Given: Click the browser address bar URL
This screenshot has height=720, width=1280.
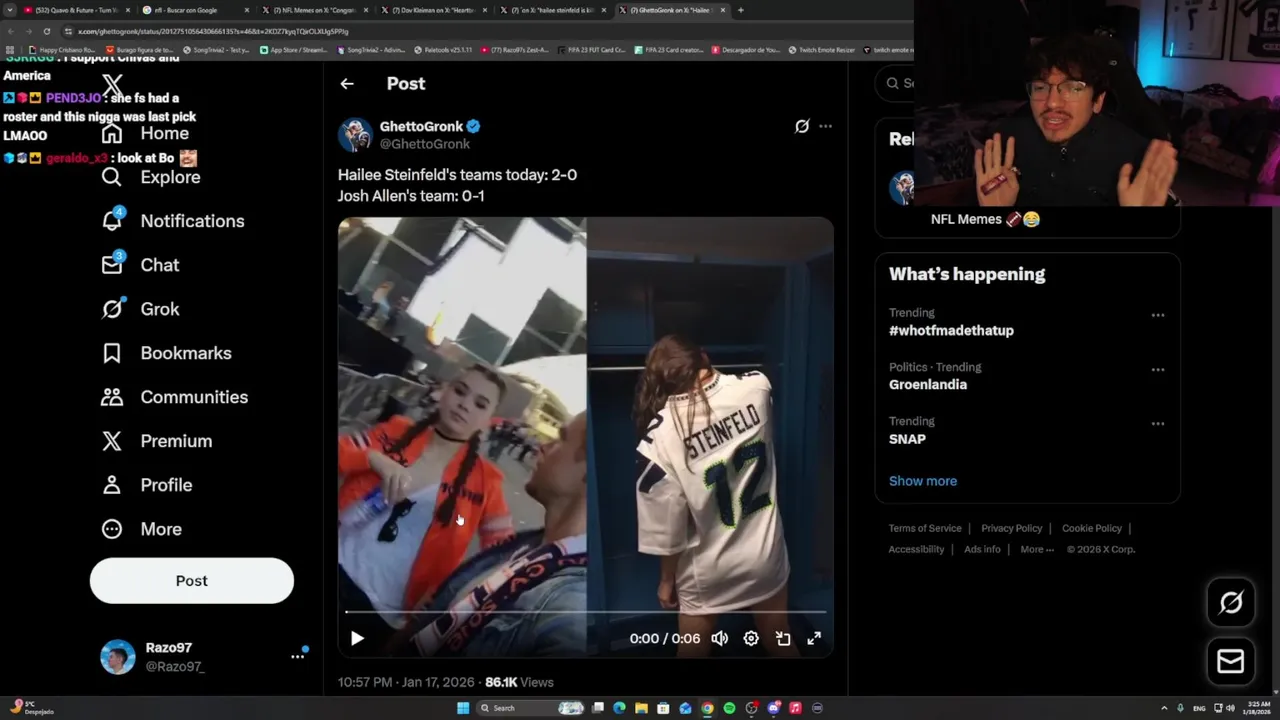Looking at the screenshot, I should click(213, 31).
